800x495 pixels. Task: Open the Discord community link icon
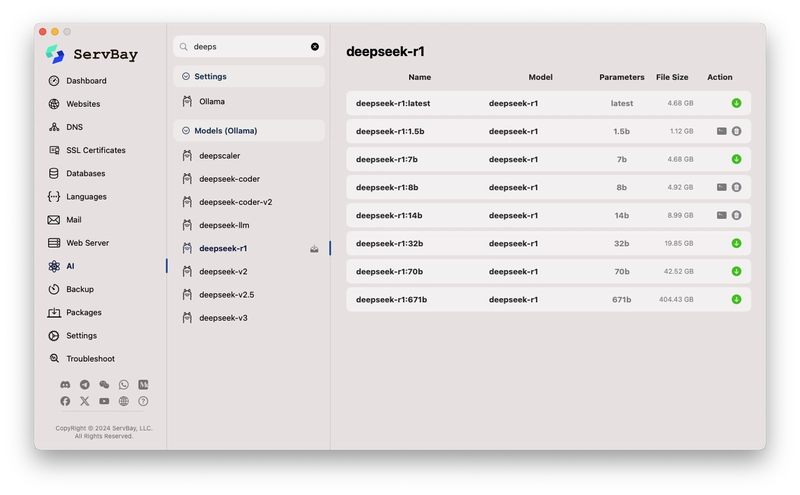click(x=65, y=385)
